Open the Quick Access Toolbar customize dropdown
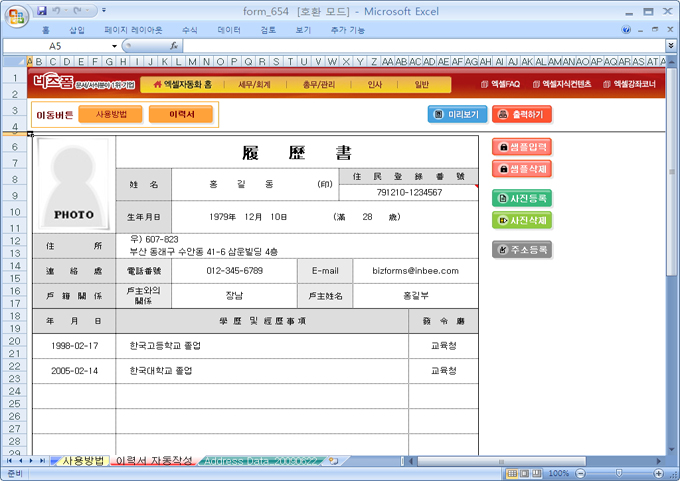The height and width of the screenshot is (481, 680). tap(107, 10)
